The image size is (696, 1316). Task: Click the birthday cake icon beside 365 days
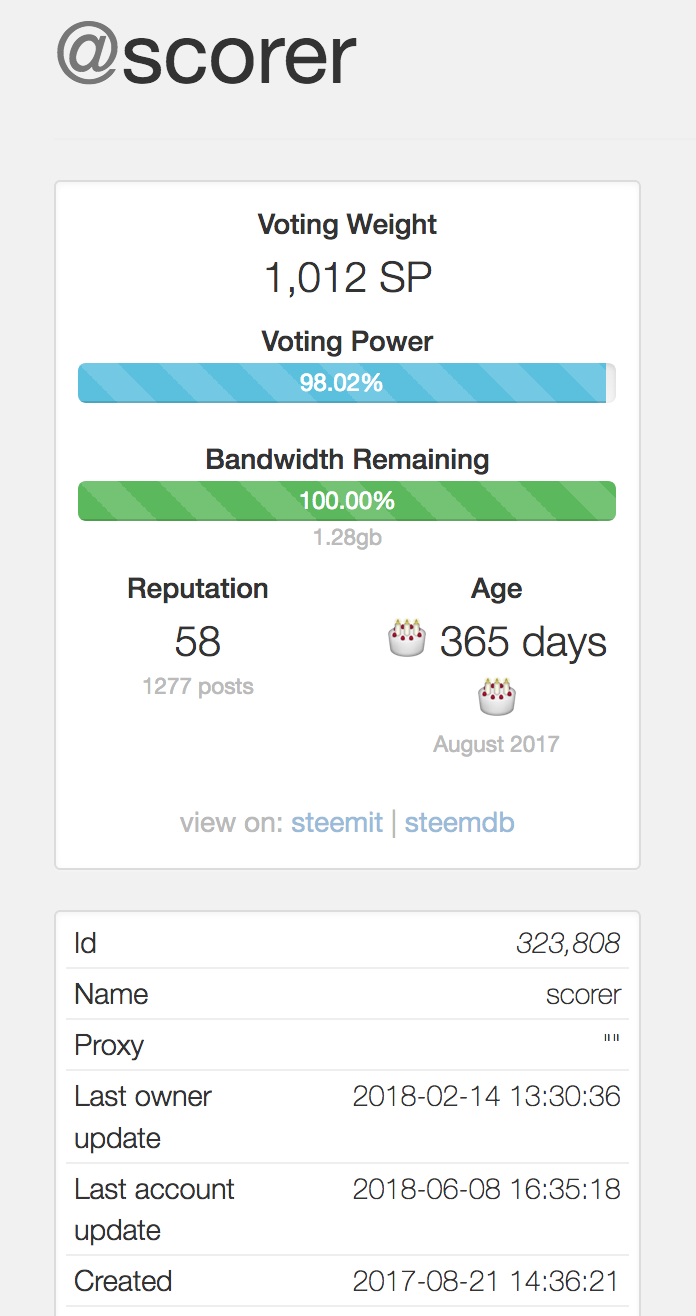click(407, 638)
